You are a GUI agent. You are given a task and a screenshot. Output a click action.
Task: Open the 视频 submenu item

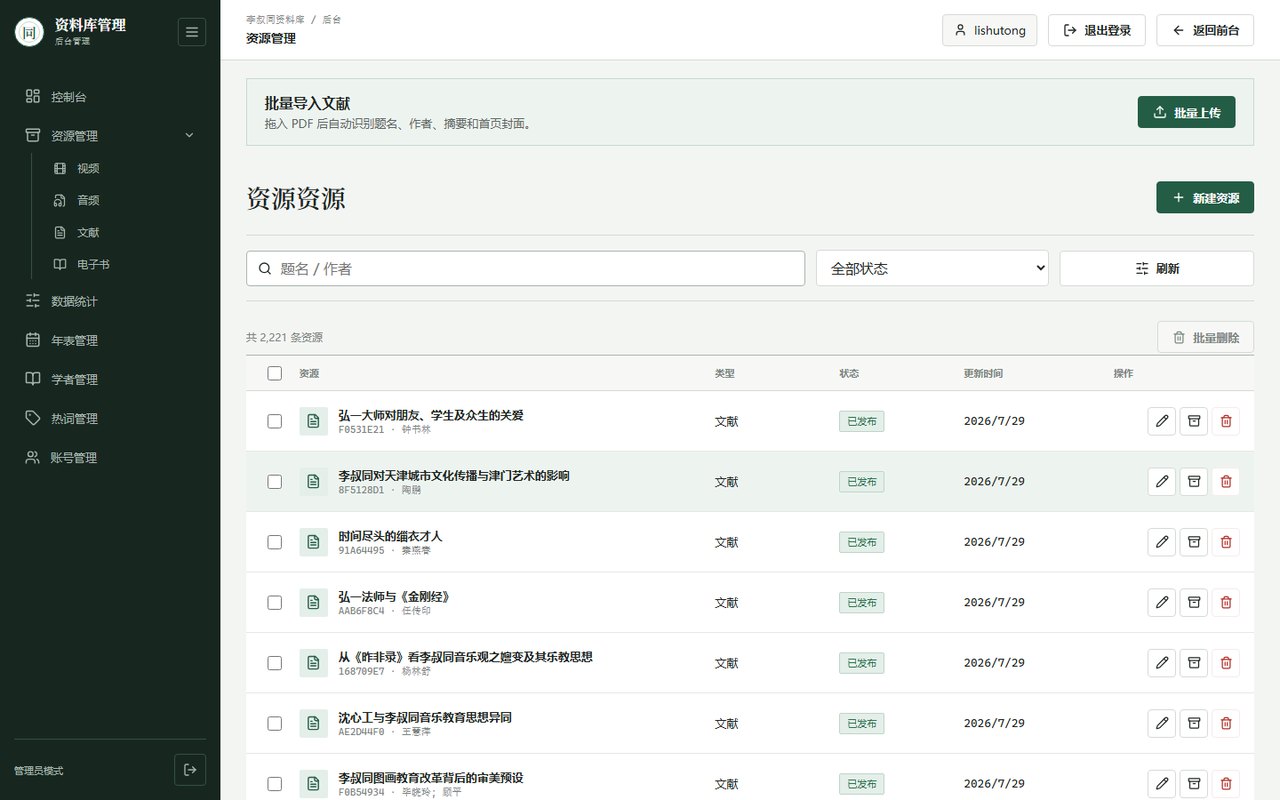(126, 168)
